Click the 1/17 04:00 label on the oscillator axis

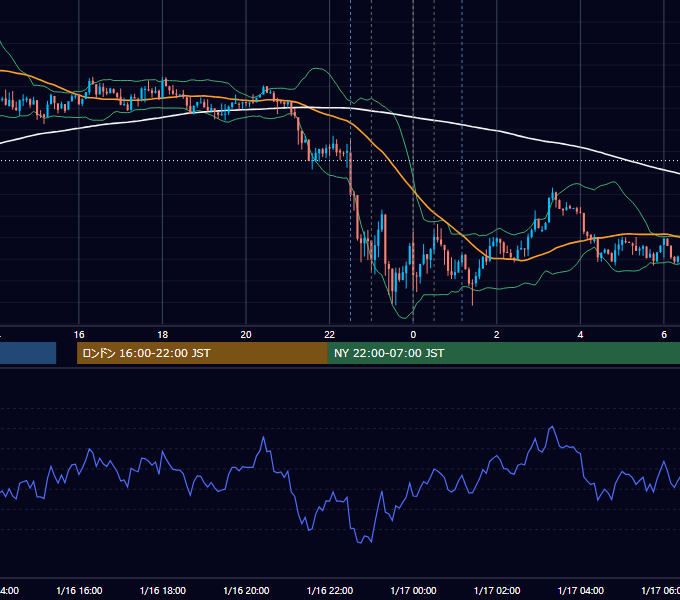(581, 591)
